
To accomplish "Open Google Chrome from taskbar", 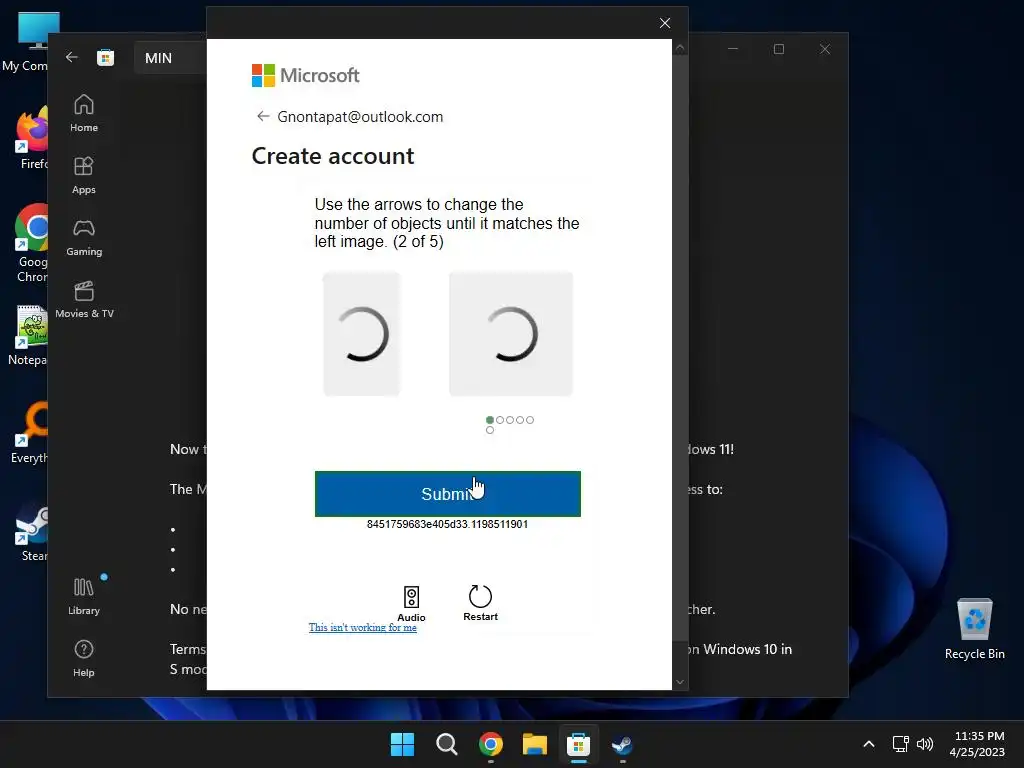I will 490,744.
